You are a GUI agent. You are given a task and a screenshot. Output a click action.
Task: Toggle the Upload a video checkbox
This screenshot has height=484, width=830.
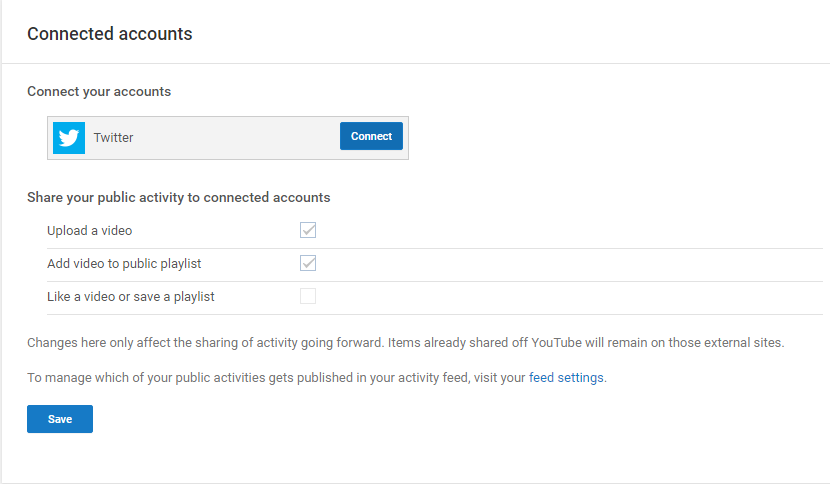tap(308, 230)
